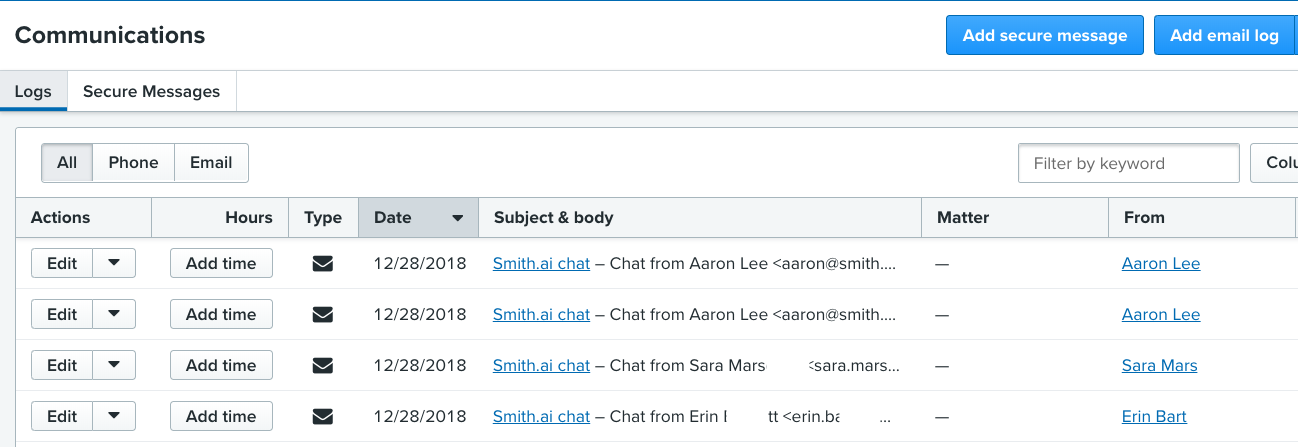Click the Filter by keyword field

tap(1128, 164)
